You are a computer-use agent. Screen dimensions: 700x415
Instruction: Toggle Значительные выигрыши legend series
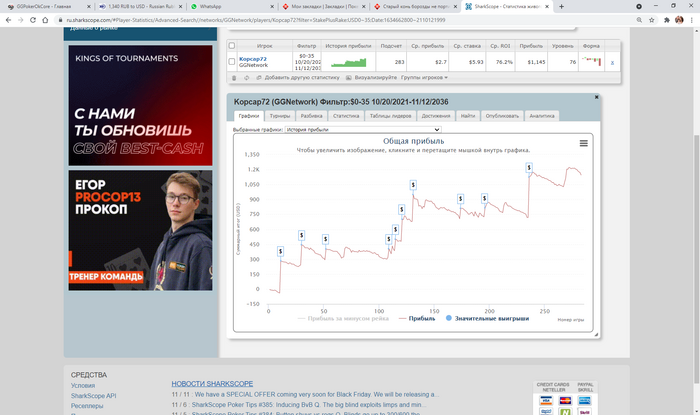pos(488,319)
